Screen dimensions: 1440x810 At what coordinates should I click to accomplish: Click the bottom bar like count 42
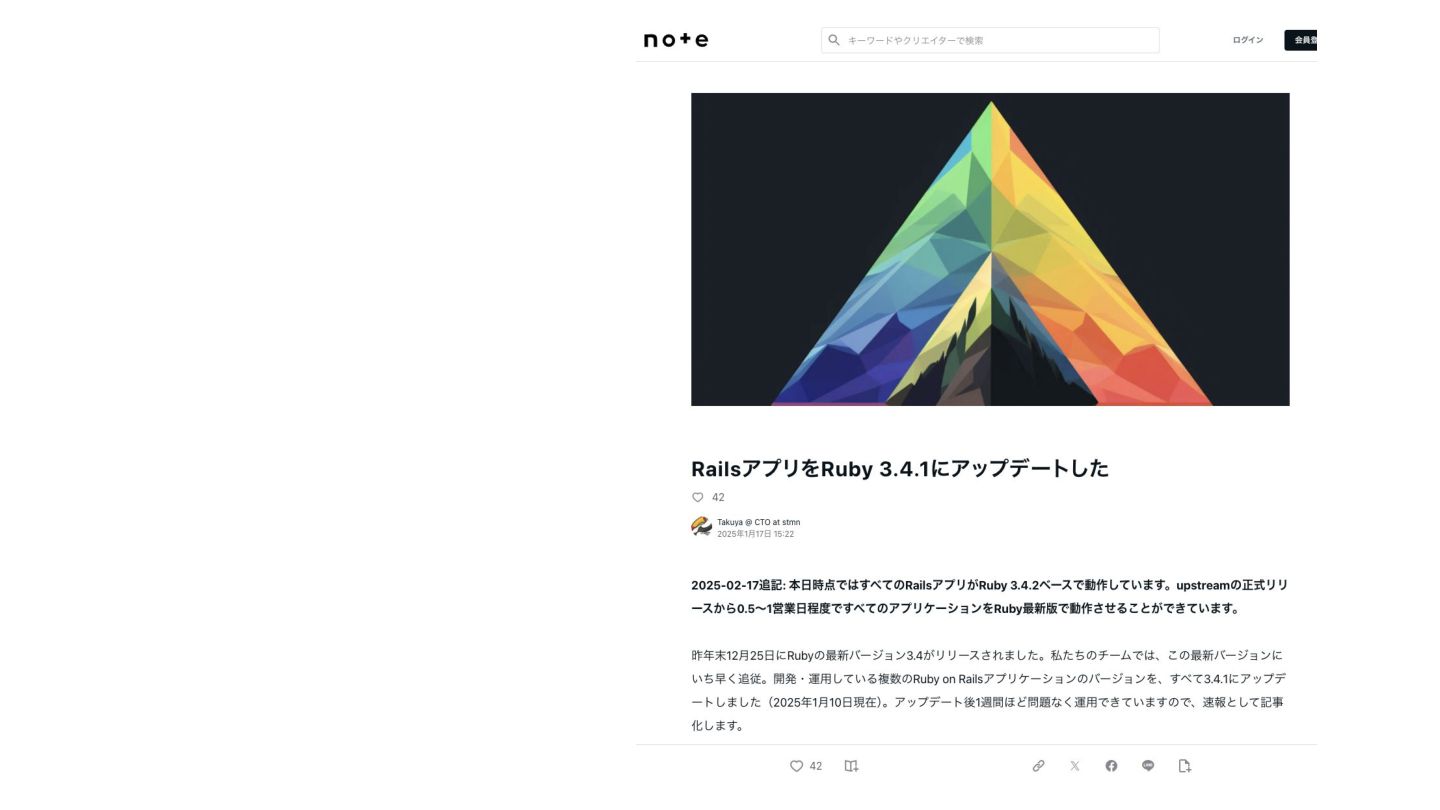(816, 766)
